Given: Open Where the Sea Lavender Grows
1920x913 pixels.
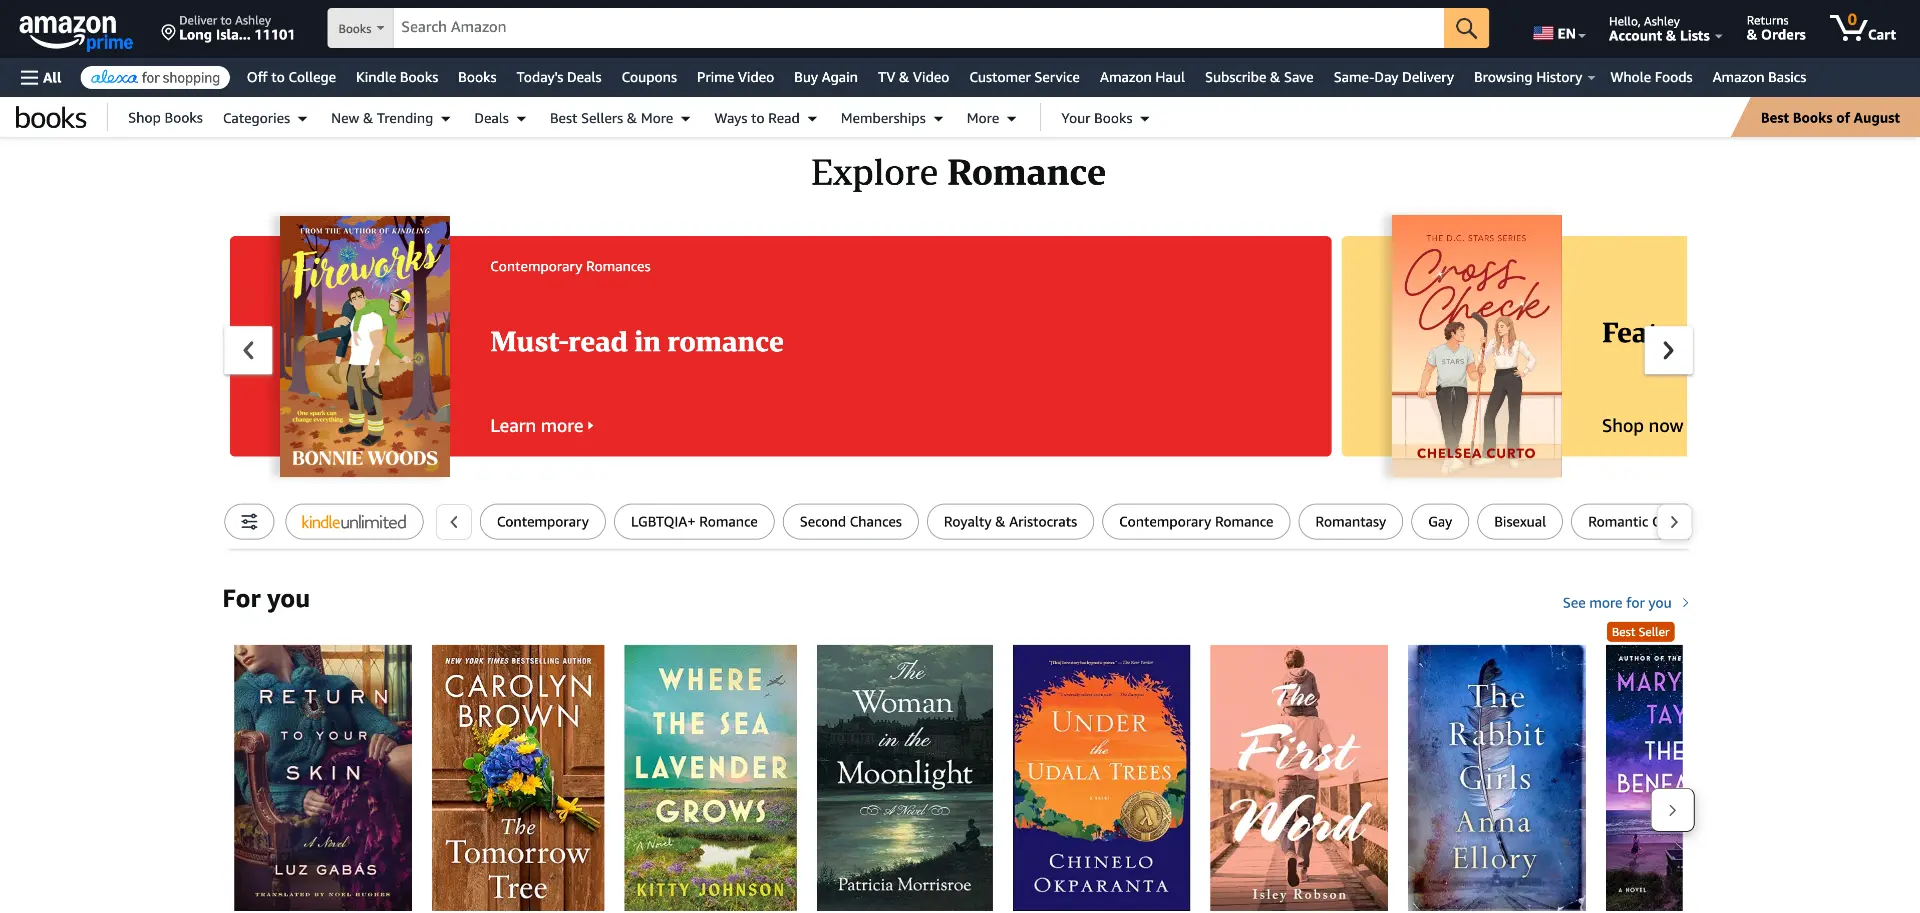Looking at the screenshot, I should [711, 778].
